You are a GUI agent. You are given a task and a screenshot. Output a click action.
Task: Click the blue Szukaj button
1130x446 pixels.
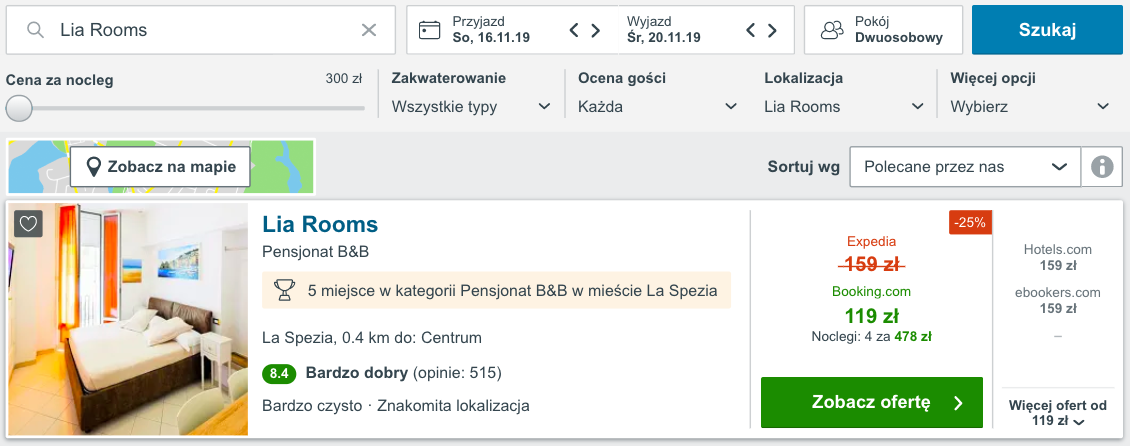(x=1047, y=30)
